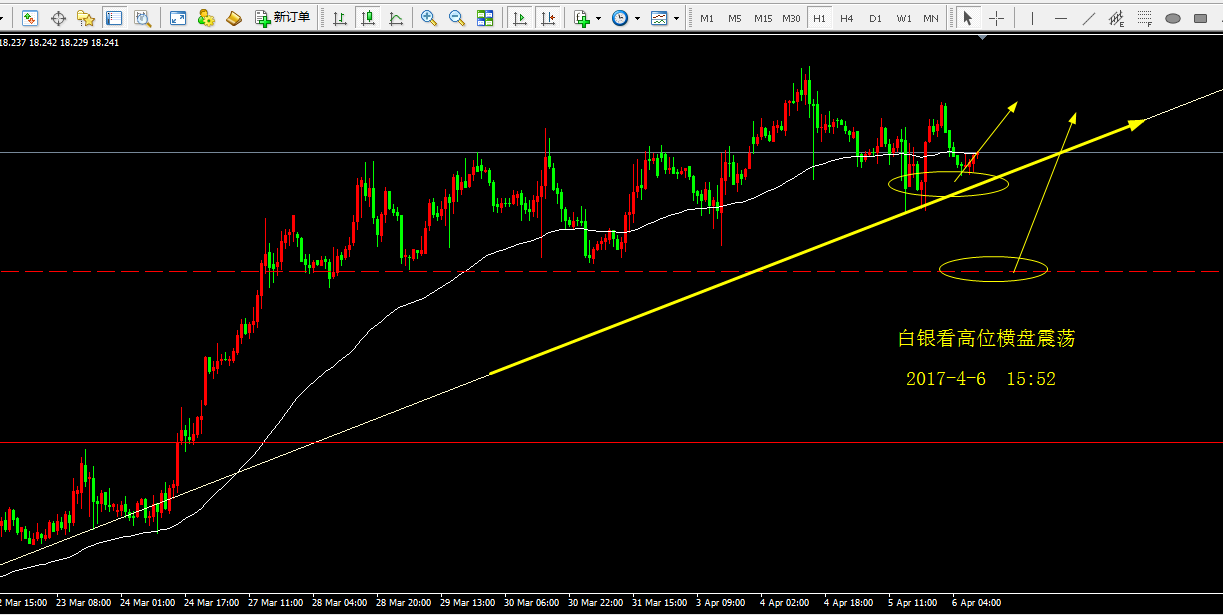Click the M15 timeframe button
Screen dimensions: 1223x616
[x=763, y=18]
